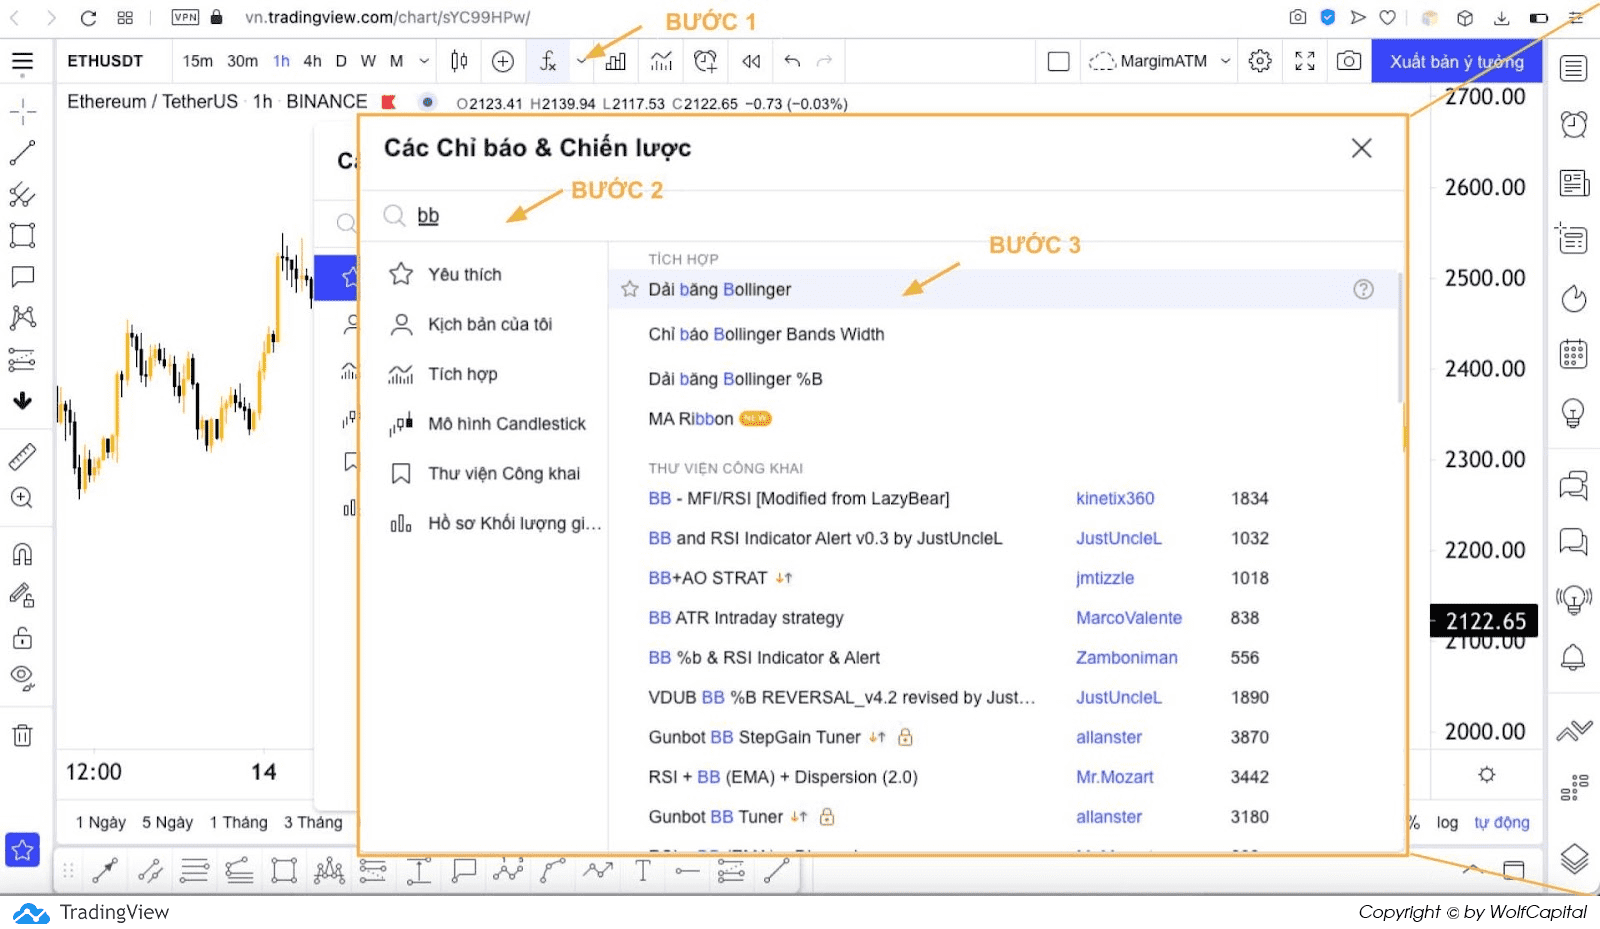Open the notifications bell panel
The image size is (1600, 929).
[x=1574, y=657]
